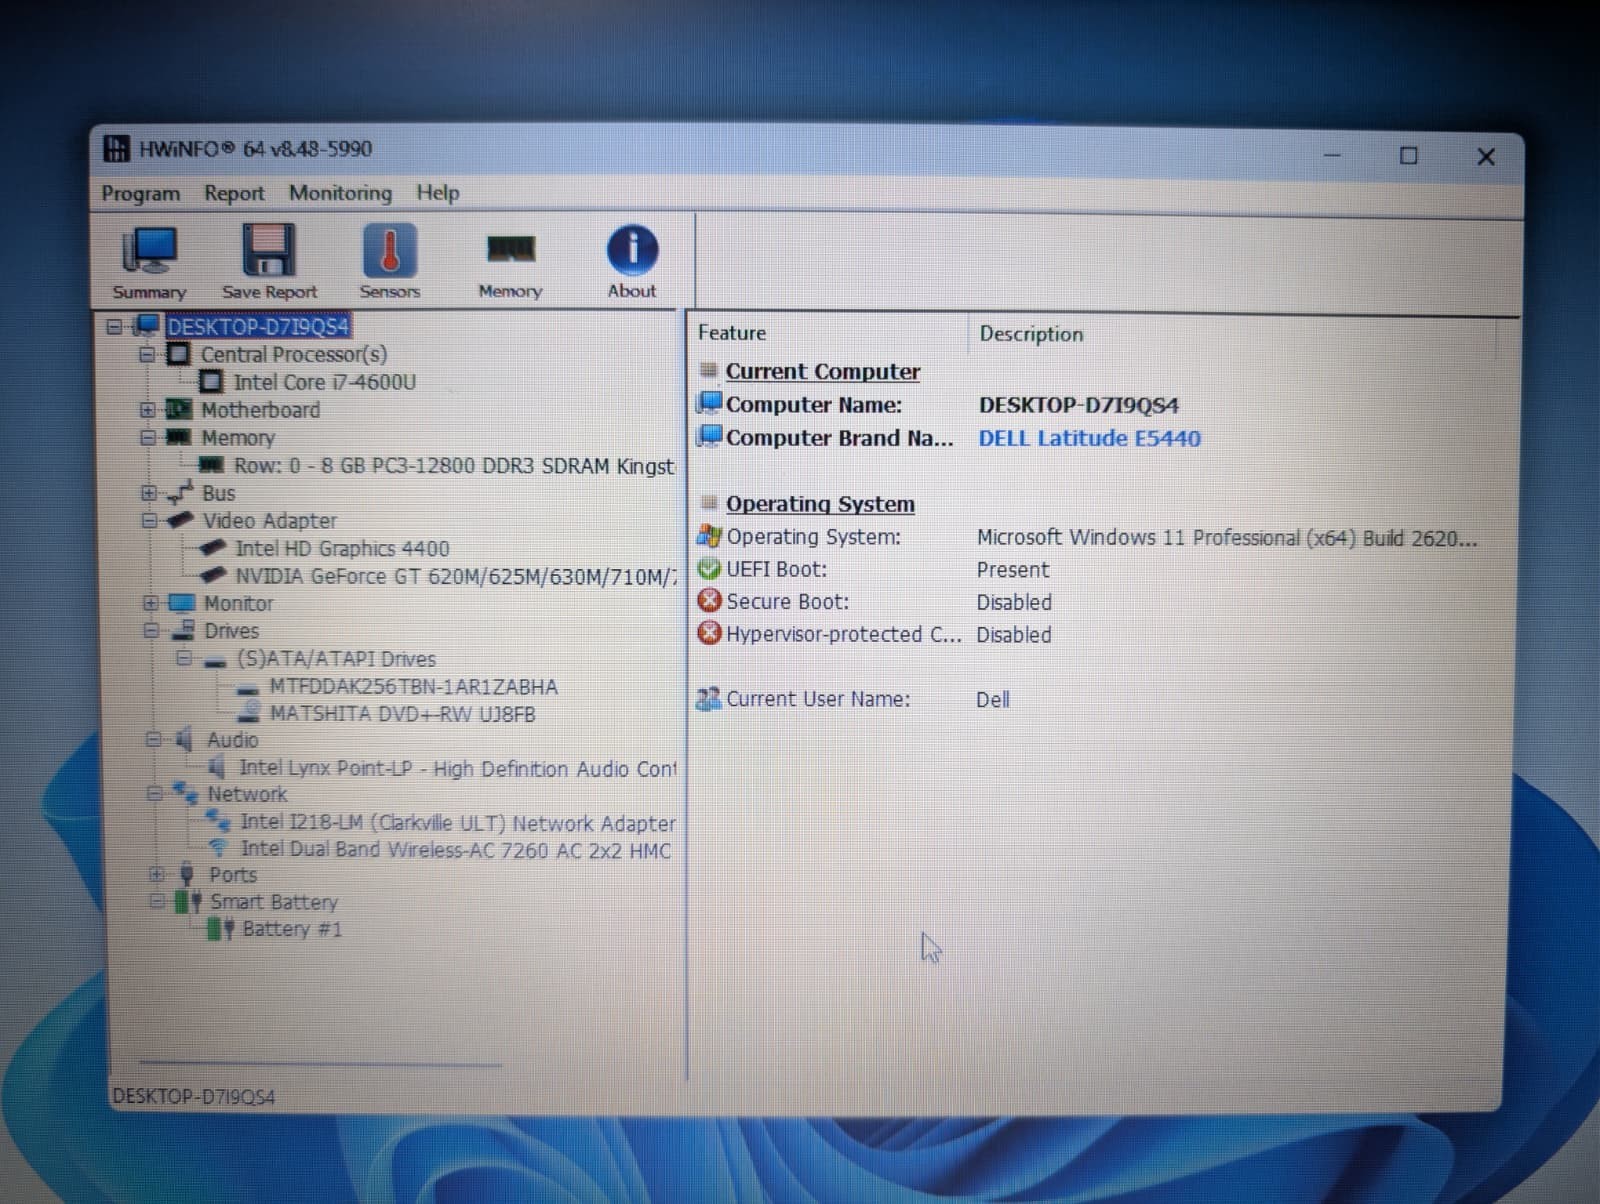Expand the Monitor tree node
Image resolution: width=1600 pixels, height=1204 pixels.
tap(150, 603)
